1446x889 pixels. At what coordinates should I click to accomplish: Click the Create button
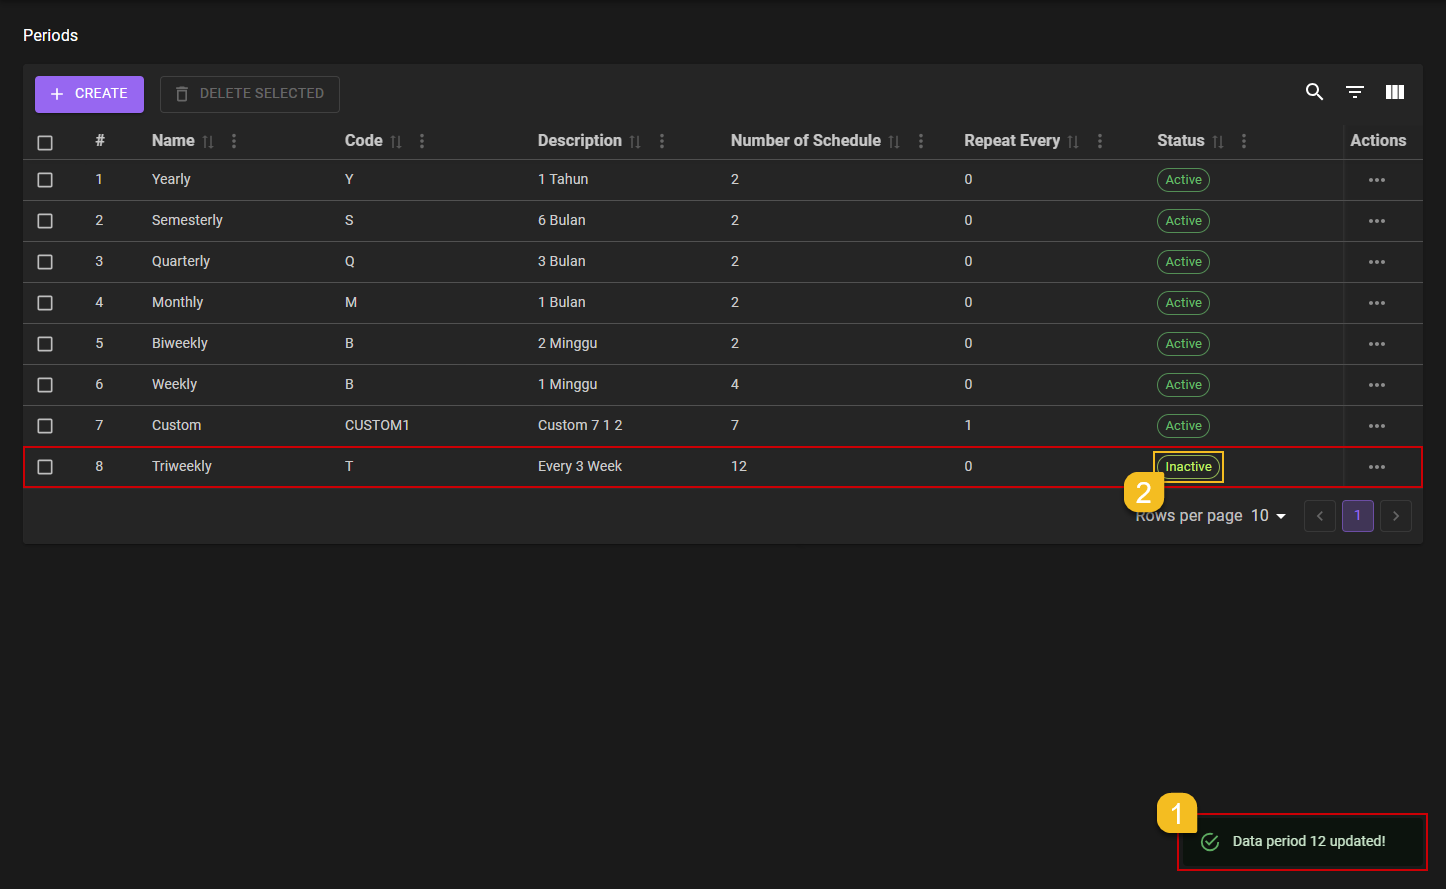click(89, 94)
